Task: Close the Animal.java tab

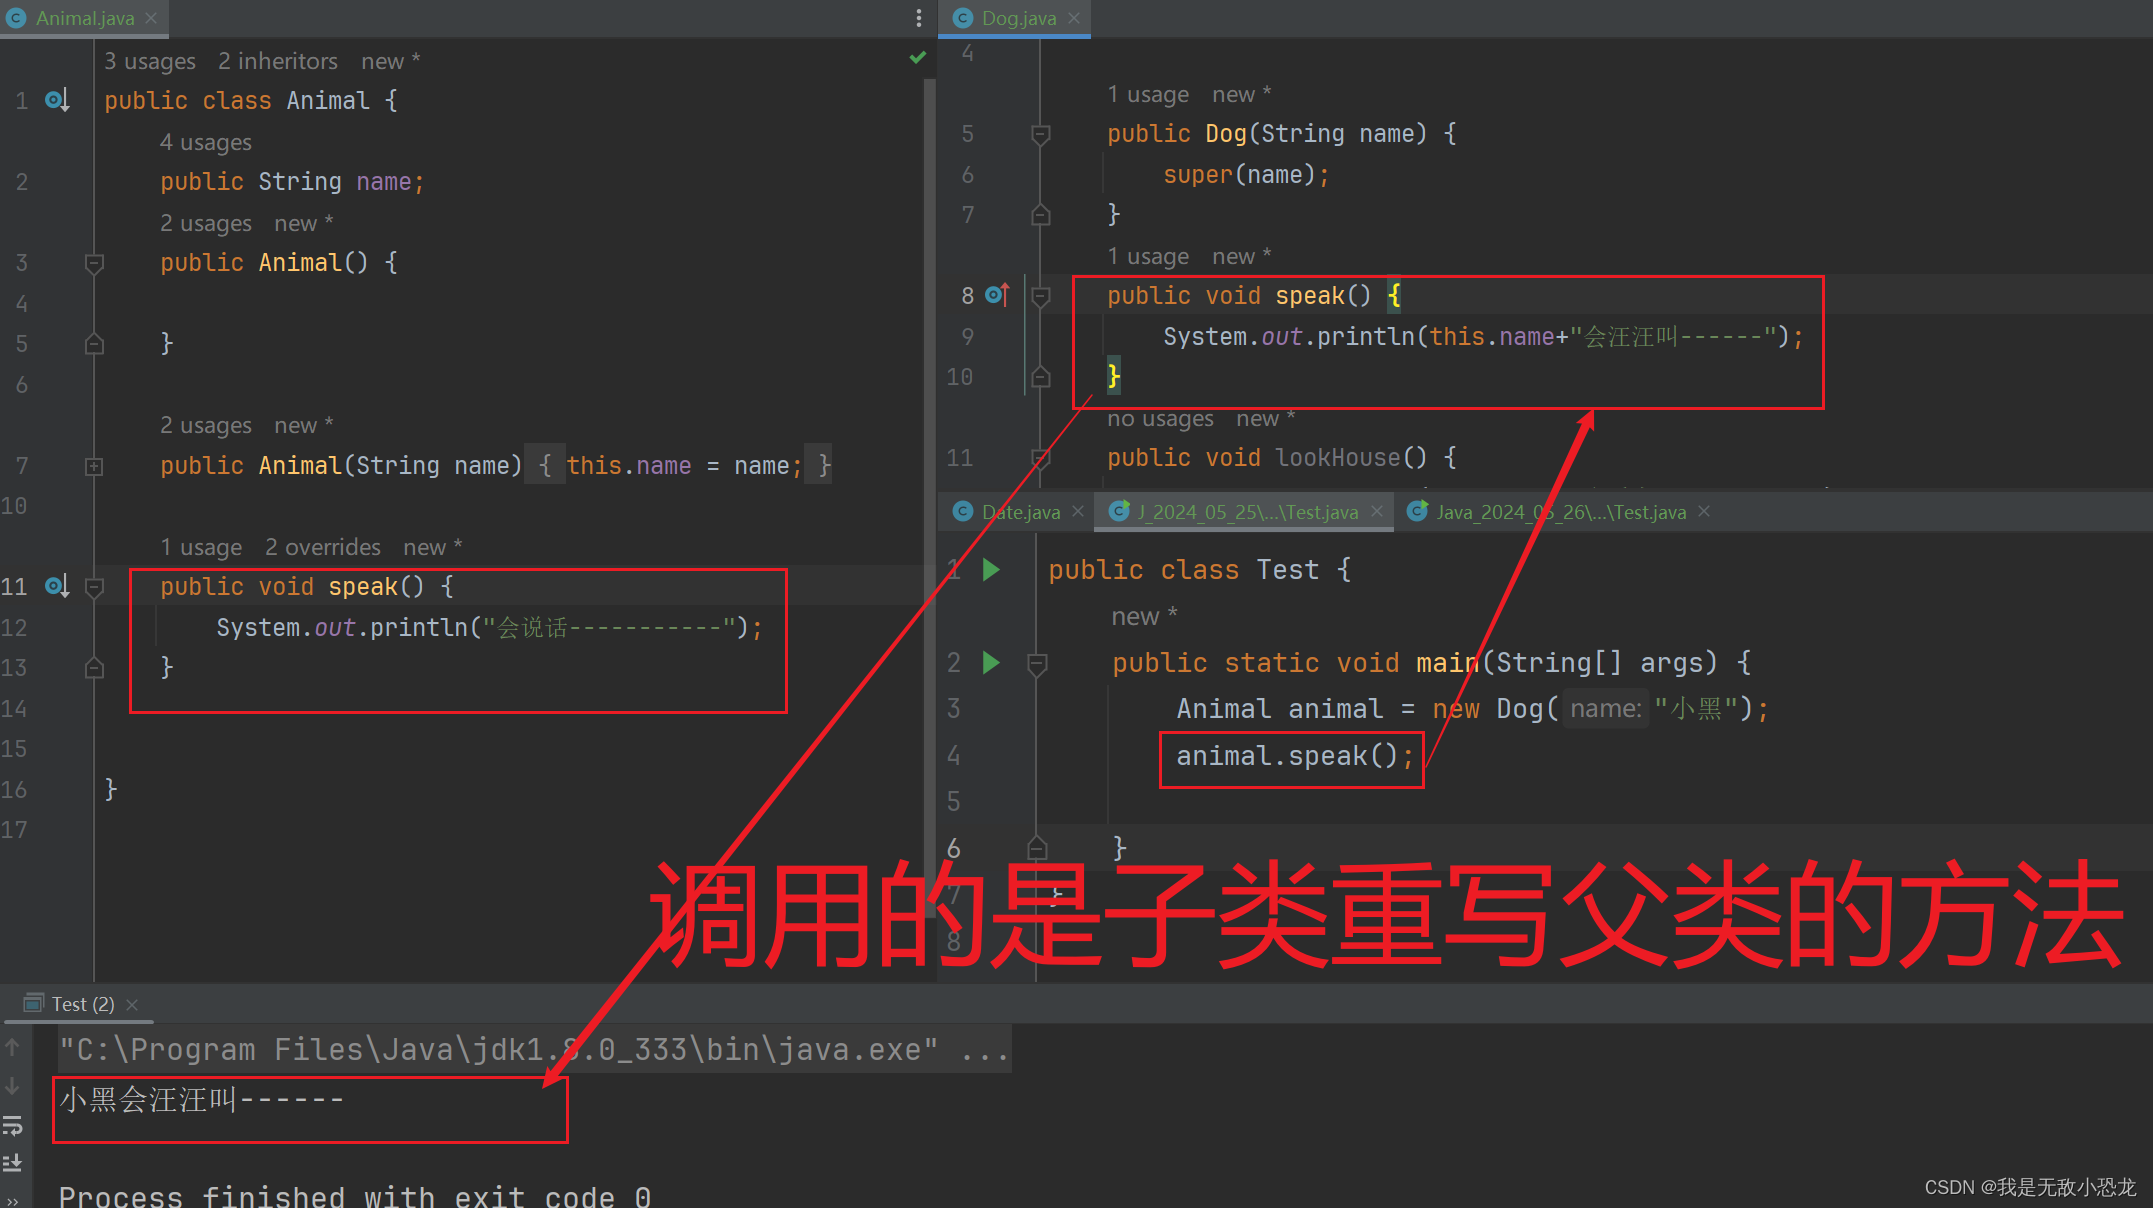Action: tap(151, 18)
